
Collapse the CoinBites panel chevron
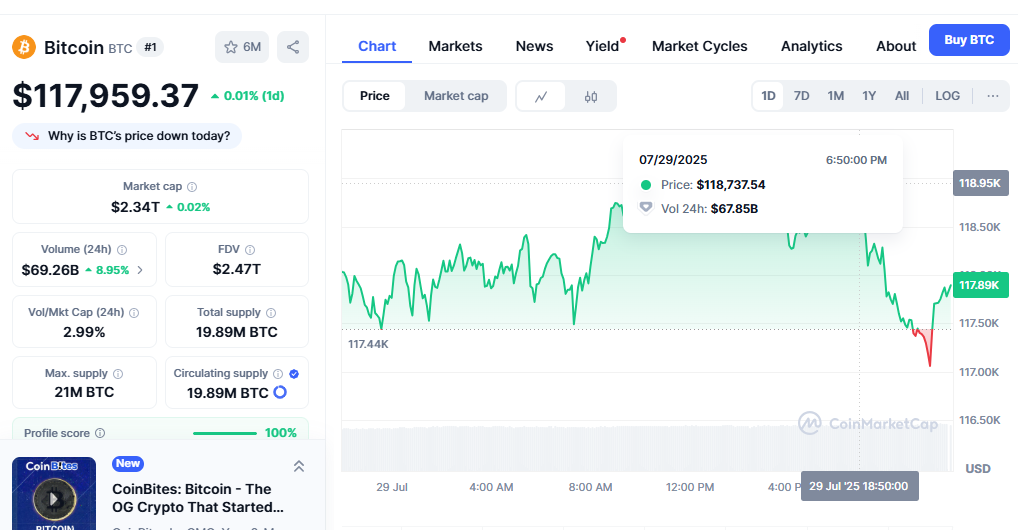[299, 466]
